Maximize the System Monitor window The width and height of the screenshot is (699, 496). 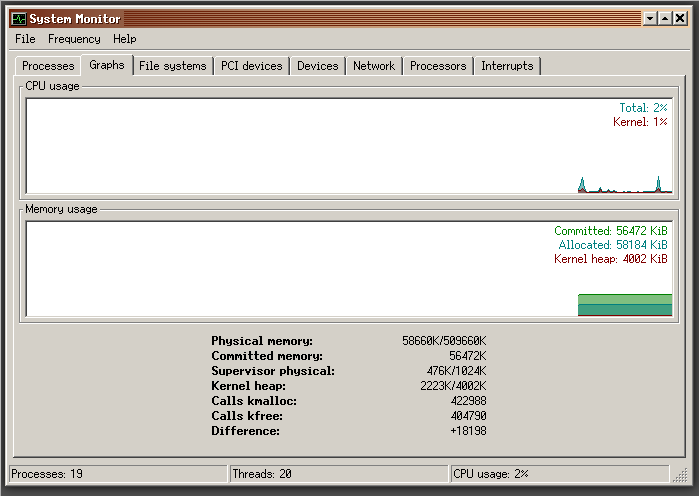coord(665,19)
